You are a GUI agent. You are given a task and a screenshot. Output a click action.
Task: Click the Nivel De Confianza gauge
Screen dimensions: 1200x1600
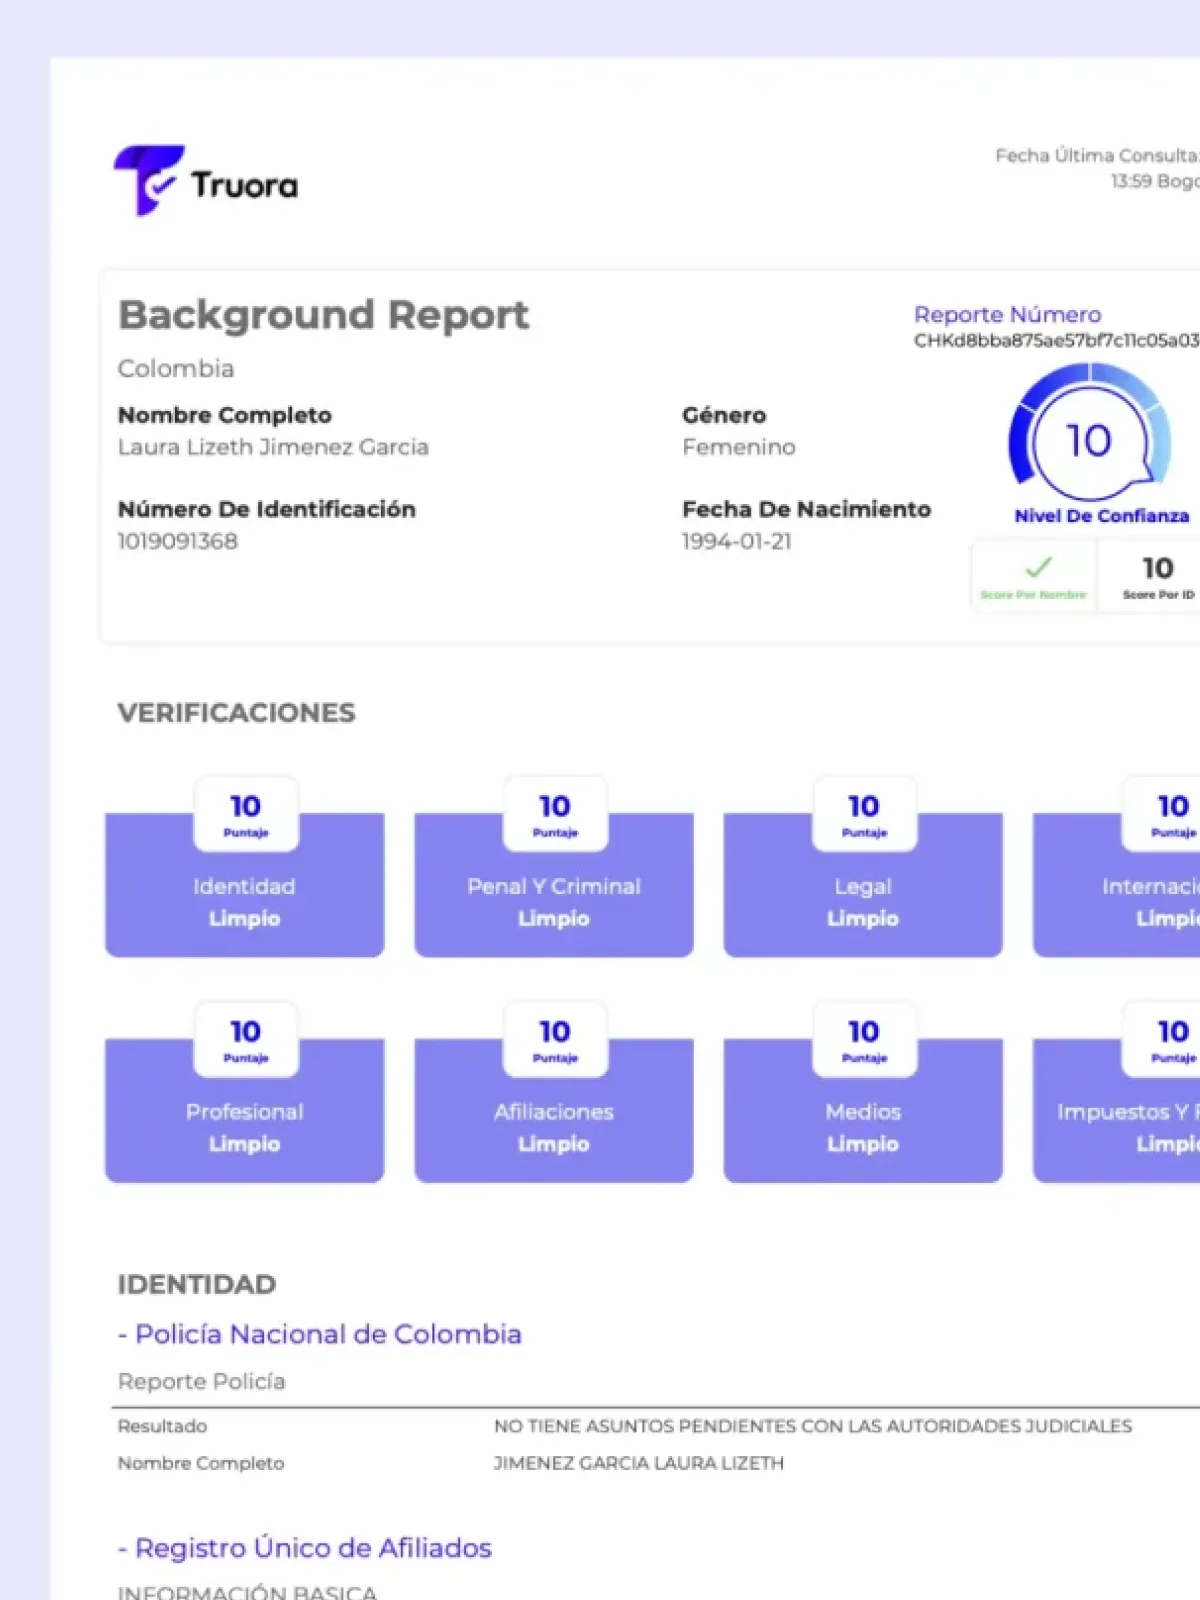(1090, 433)
